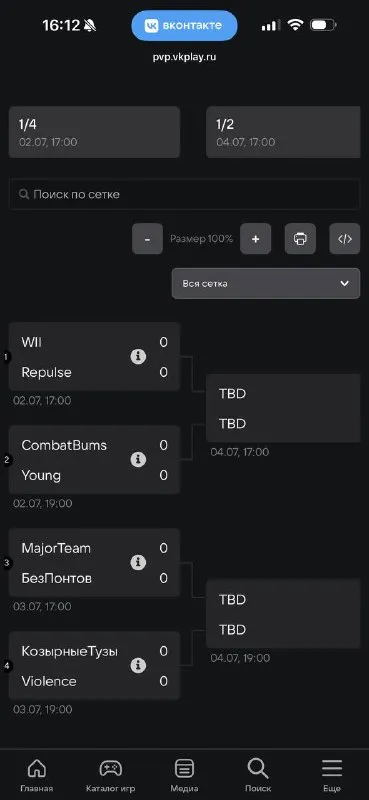
Task: Click the pvp.vkplay.ru address text
Action: point(184,57)
